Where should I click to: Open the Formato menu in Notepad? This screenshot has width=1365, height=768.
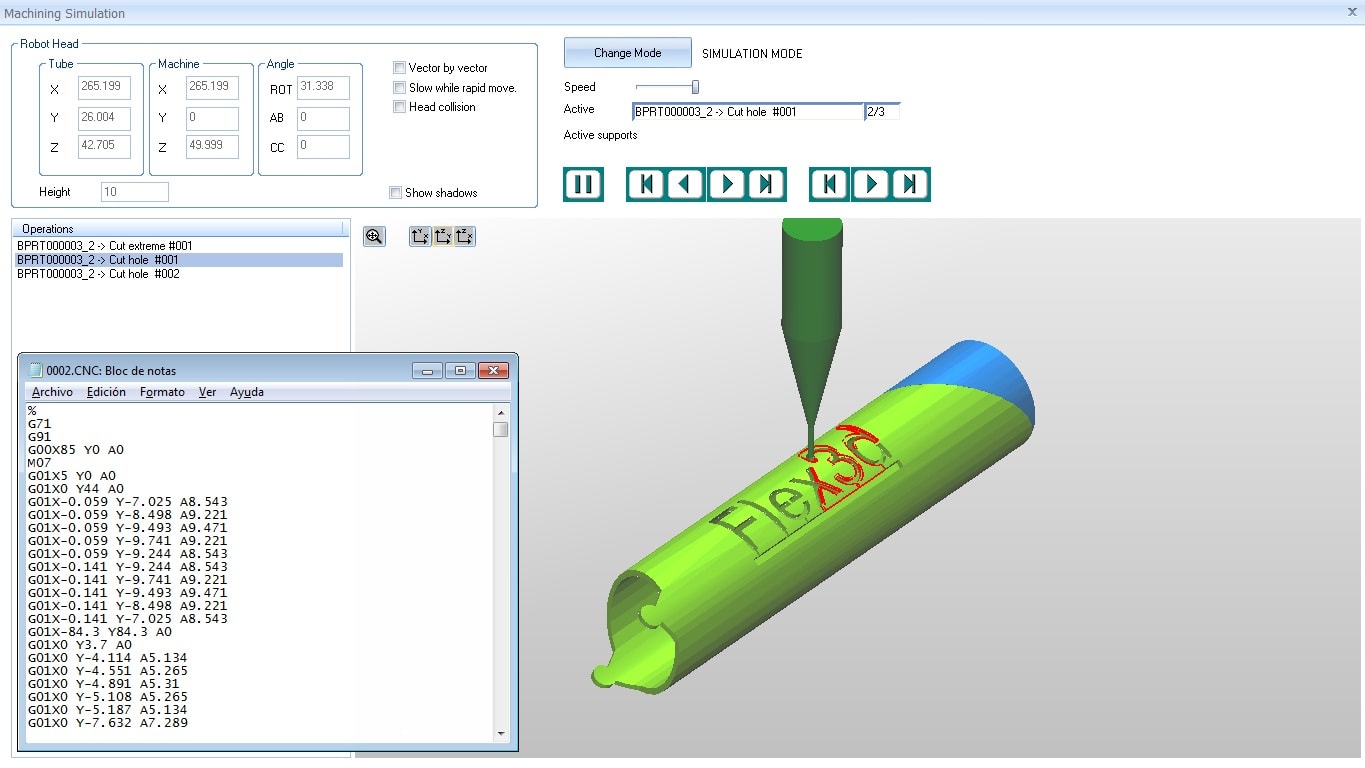tap(162, 392)
